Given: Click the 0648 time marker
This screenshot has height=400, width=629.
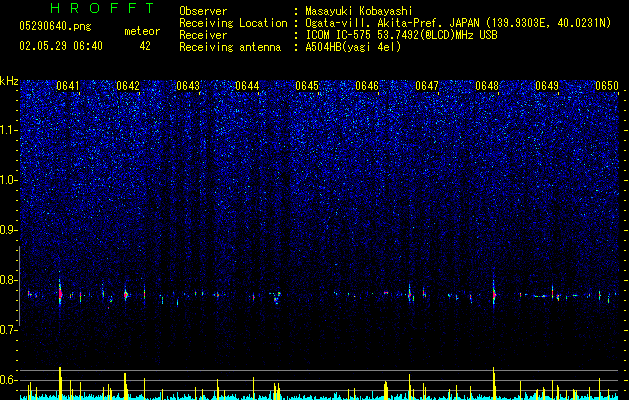Looking at the screenshot, I should tap(487, 86).
